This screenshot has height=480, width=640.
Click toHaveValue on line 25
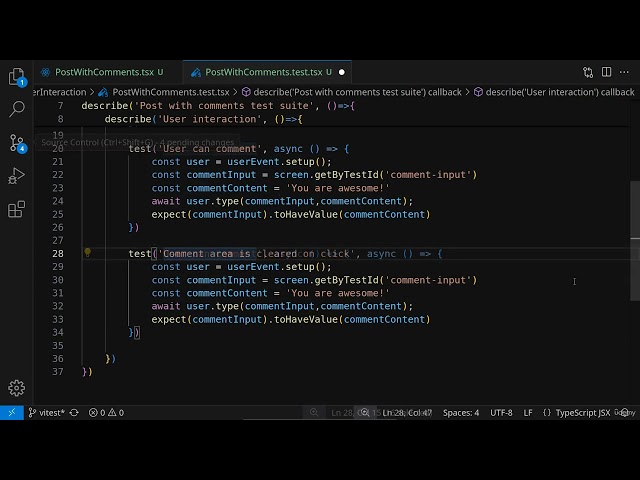click(306, 214)
